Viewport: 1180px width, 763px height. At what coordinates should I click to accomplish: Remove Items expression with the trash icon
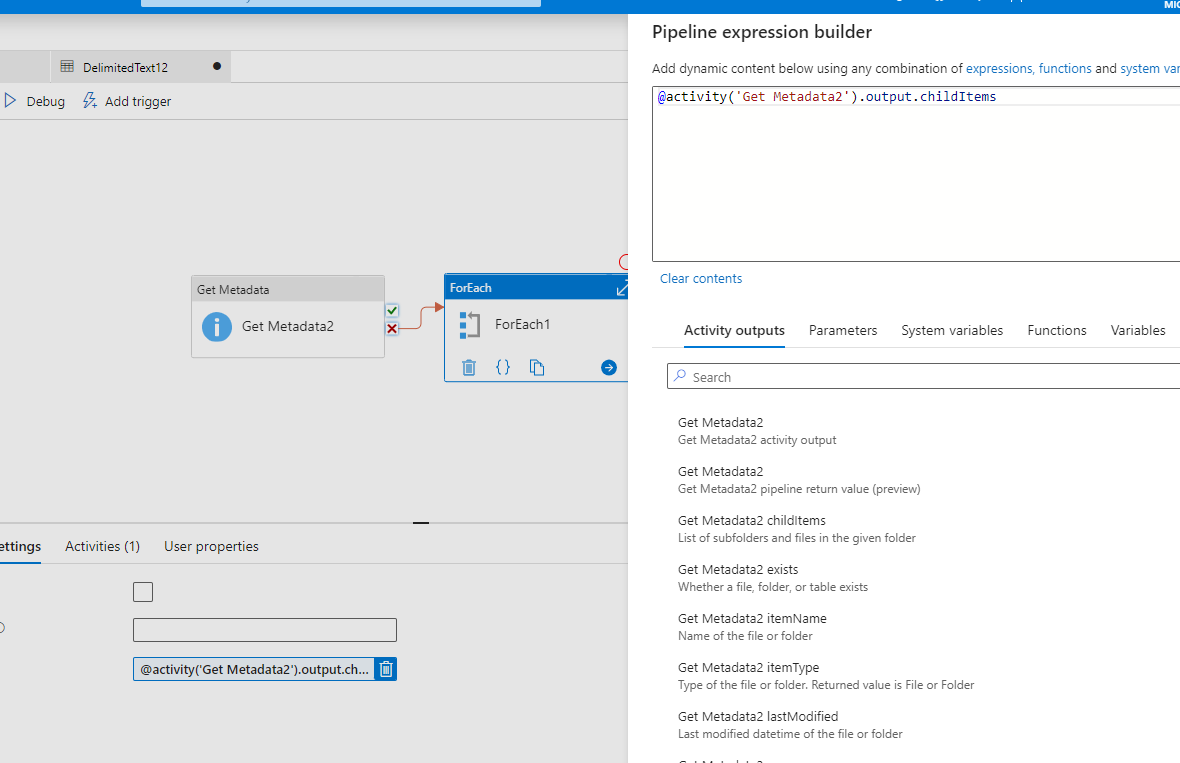(386, 669)
